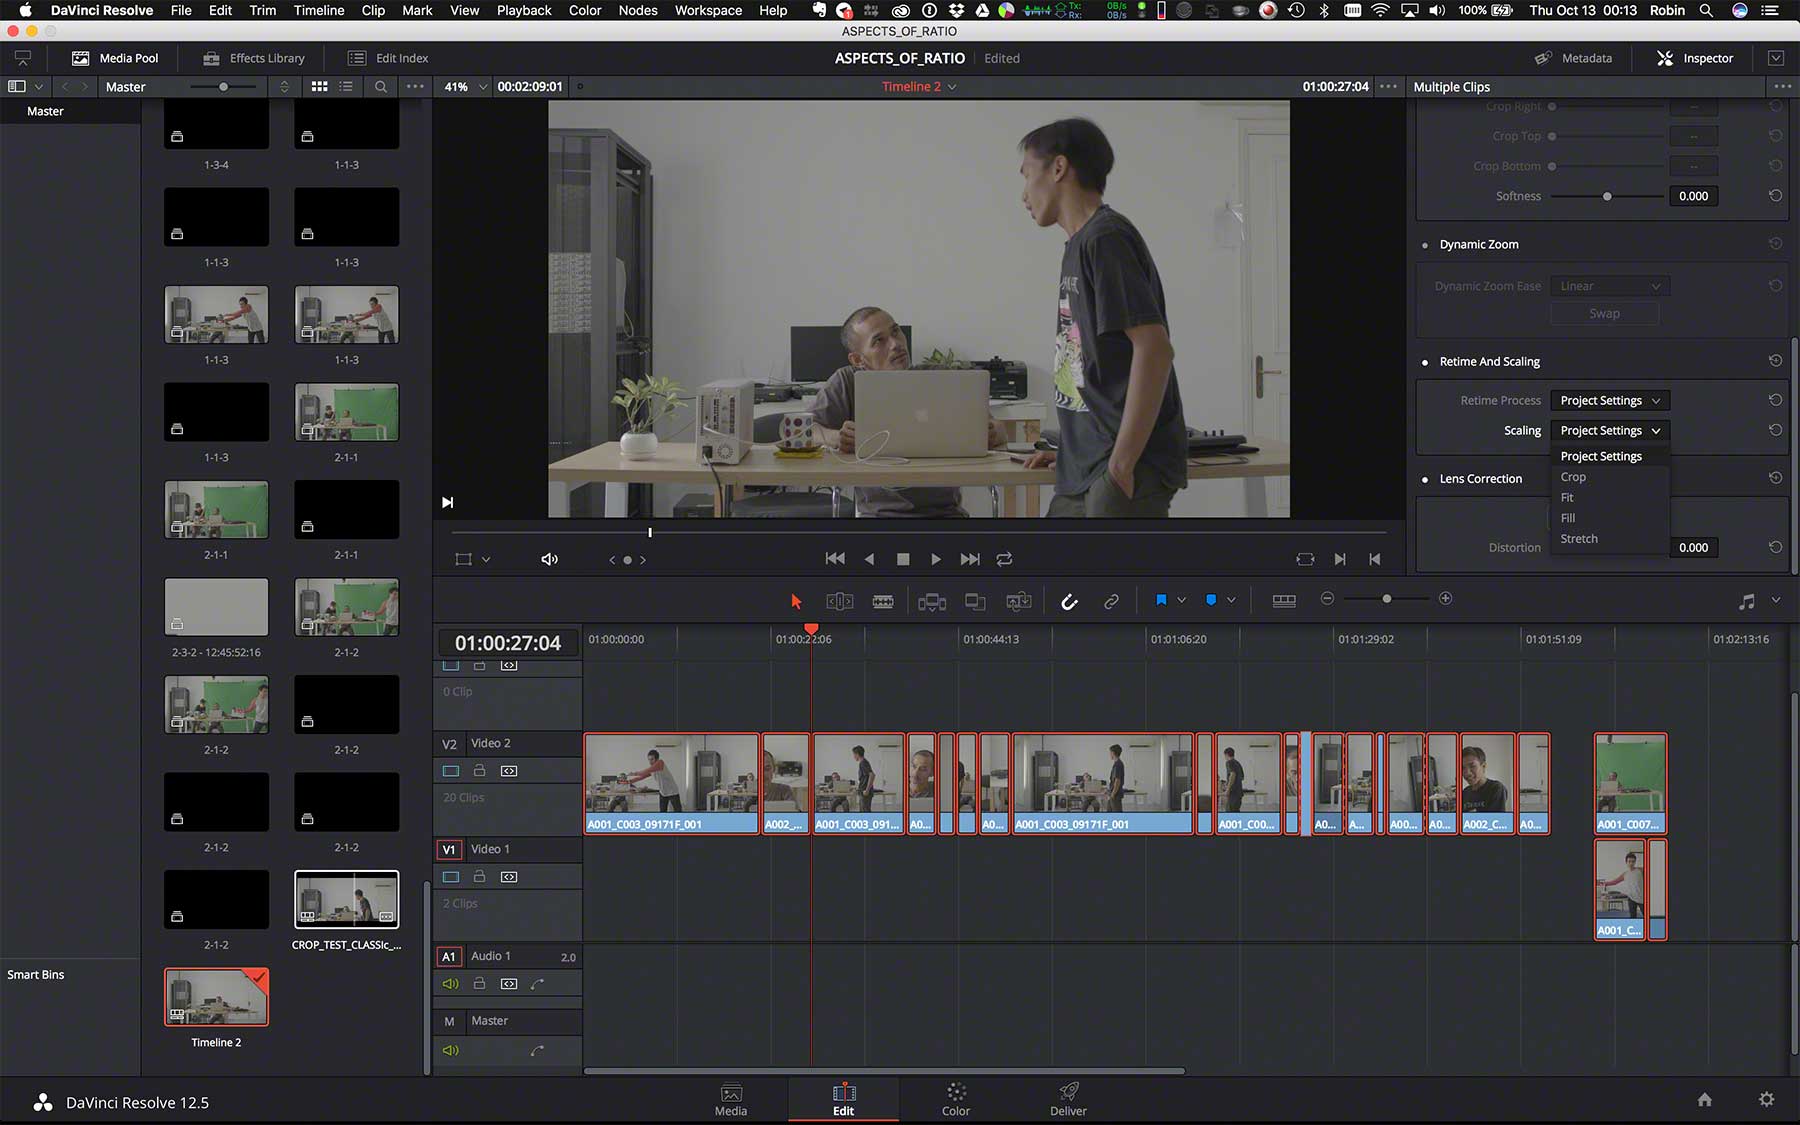Open the viewer zoom 41% dropdown

466,87
